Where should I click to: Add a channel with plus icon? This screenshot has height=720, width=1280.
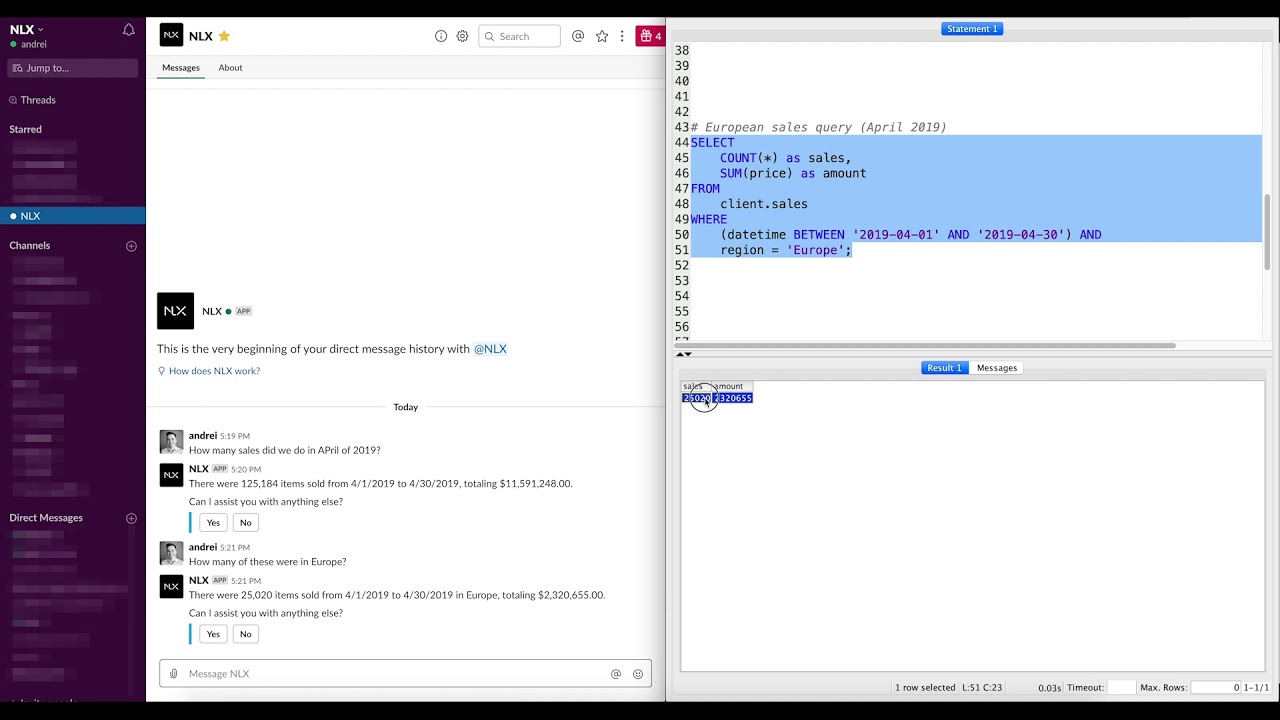131,246
